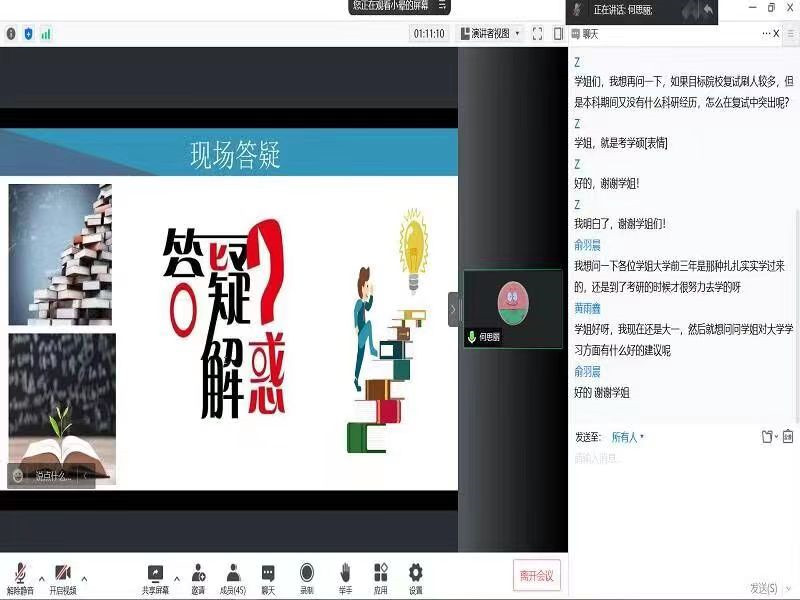This screenshot has width=800, height=600.
Task: Choose chat recipient via 所有人 dropdown
Action: pyautogui.click(x=628, y=437)
